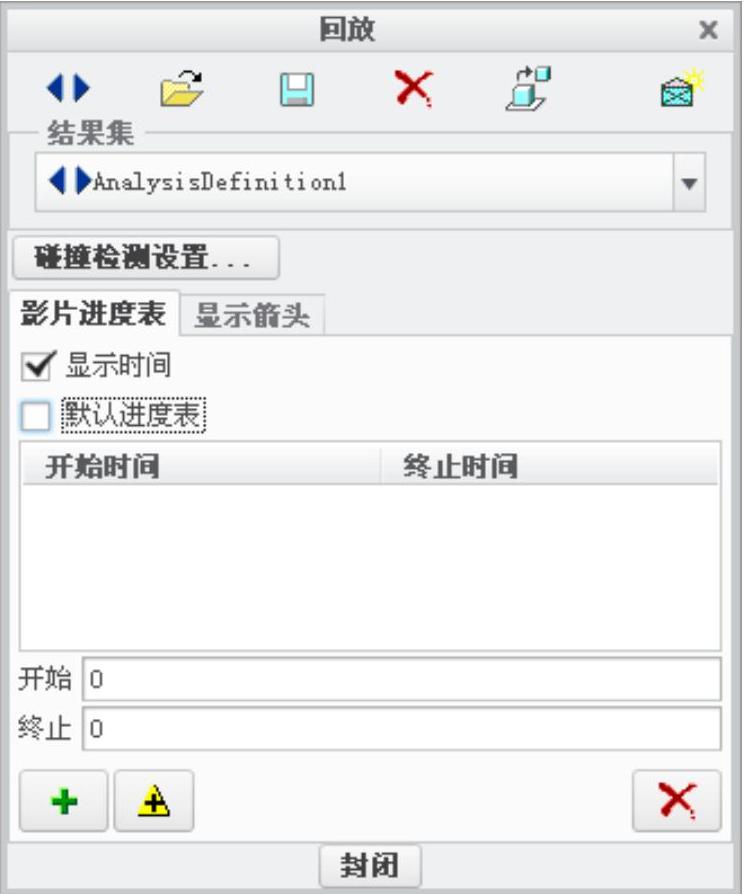Create a motion envelope with the envelope icon
Image resolution: width=744 pixels, height=894 pixels.
coord(681,88)
